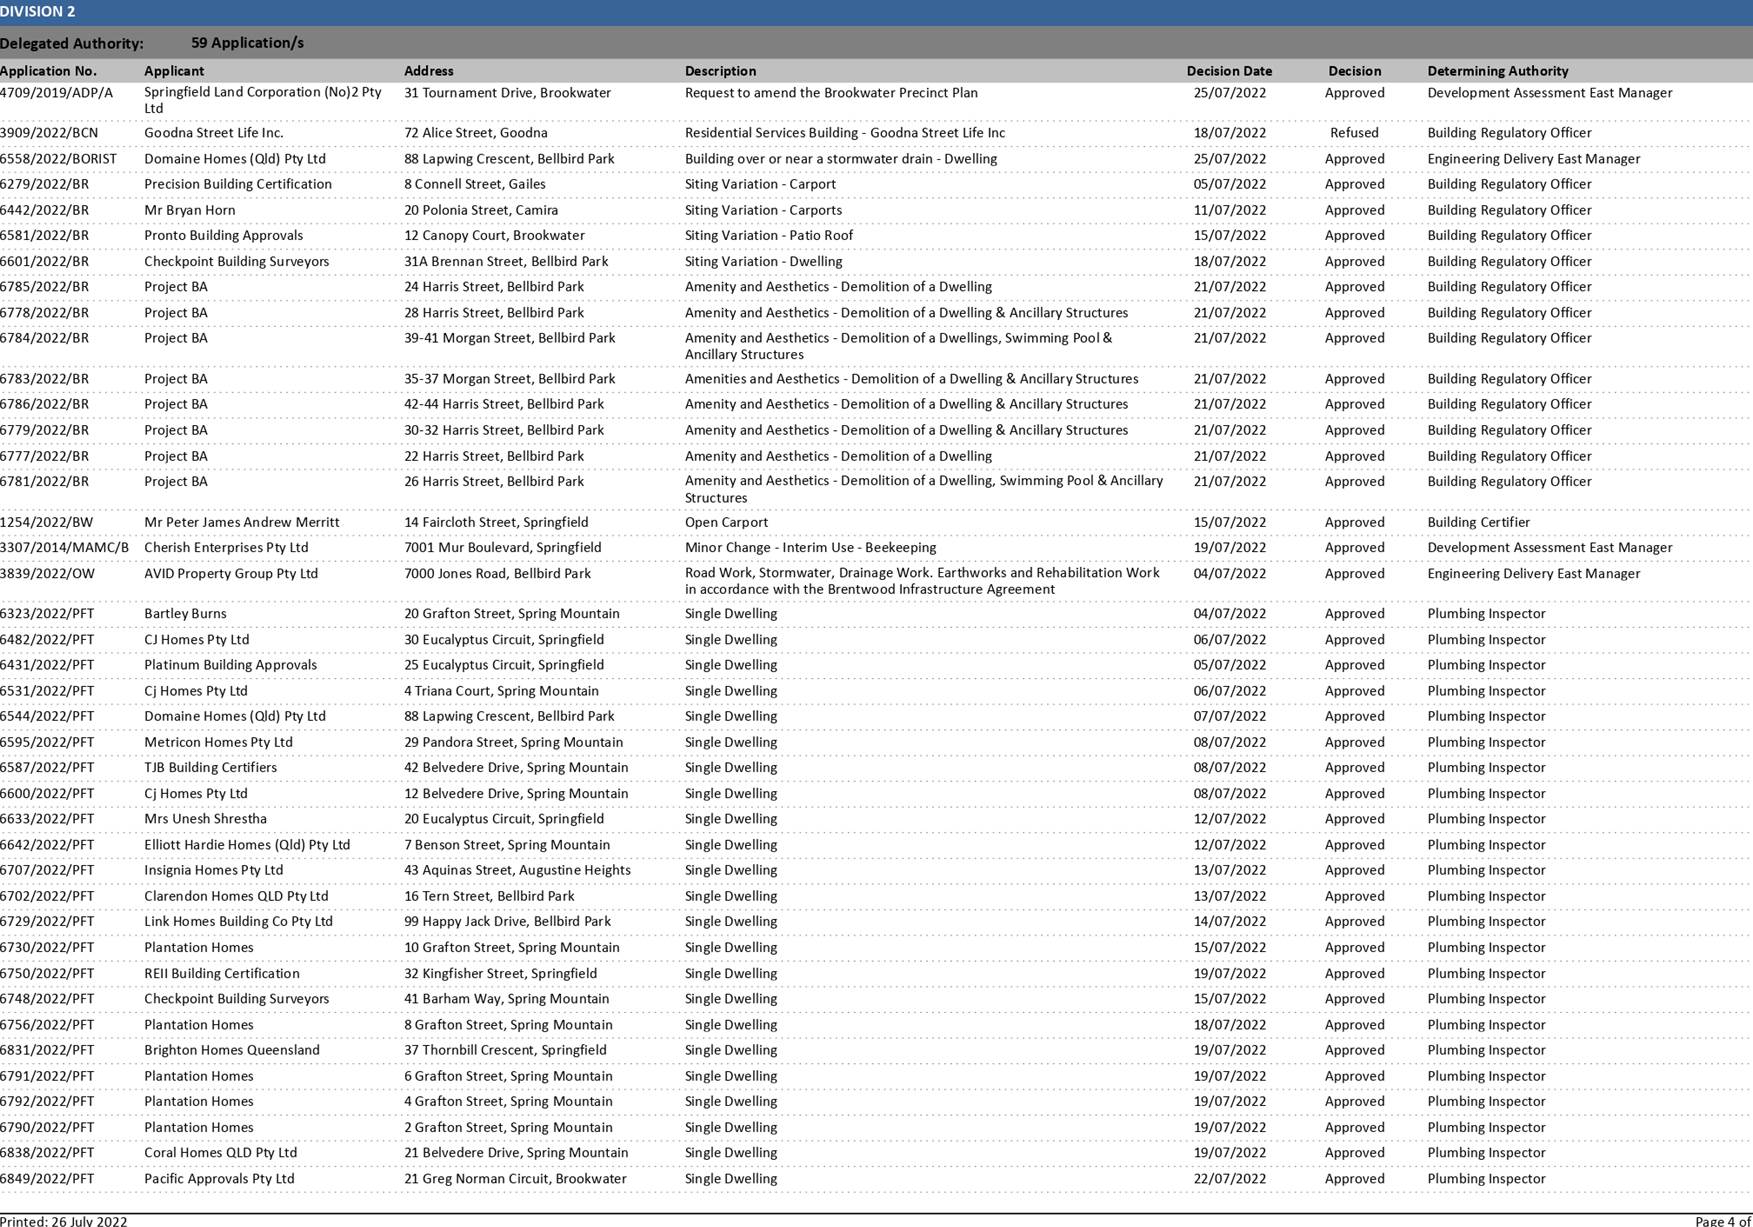This screenshot has width=1753, height=1227.
Task: Select application number 6783/2022/BR
Action: 44,379
